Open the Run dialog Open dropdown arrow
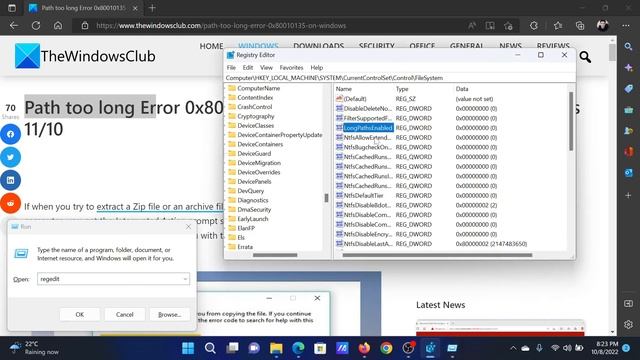 pyautogui.click(x=185, y=279)
